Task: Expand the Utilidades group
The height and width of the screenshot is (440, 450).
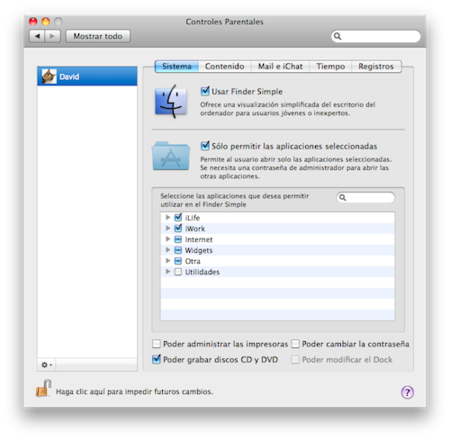Action: [168, 272]
